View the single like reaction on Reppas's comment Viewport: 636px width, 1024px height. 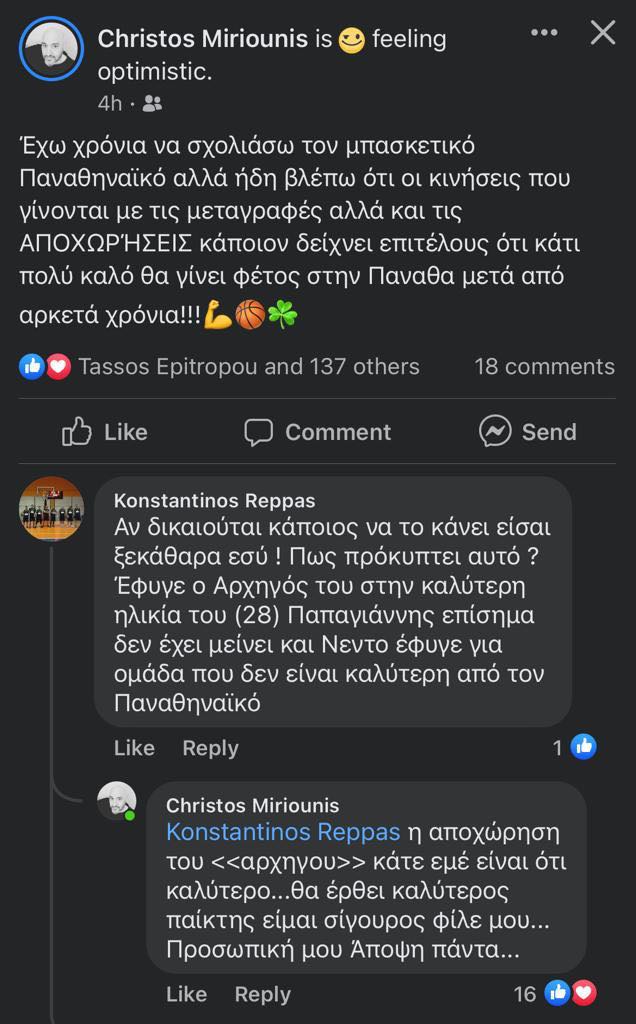pyautogui.click(x=575, y=747)
